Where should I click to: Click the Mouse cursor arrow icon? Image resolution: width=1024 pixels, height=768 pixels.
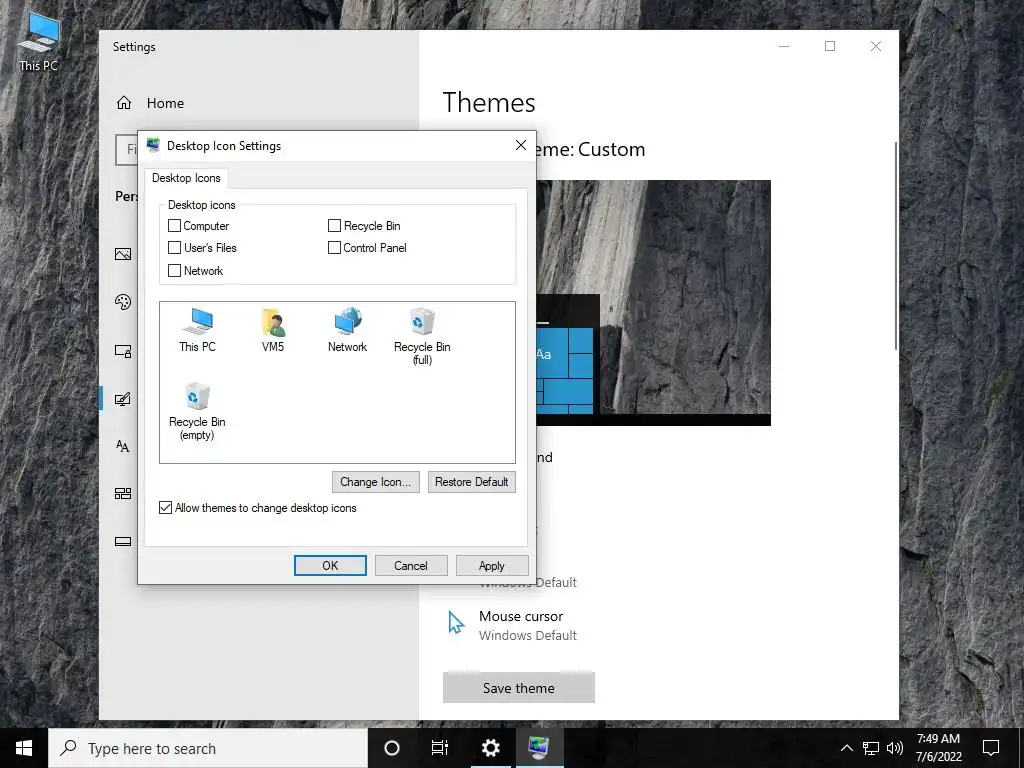click(x=456, y=622)
